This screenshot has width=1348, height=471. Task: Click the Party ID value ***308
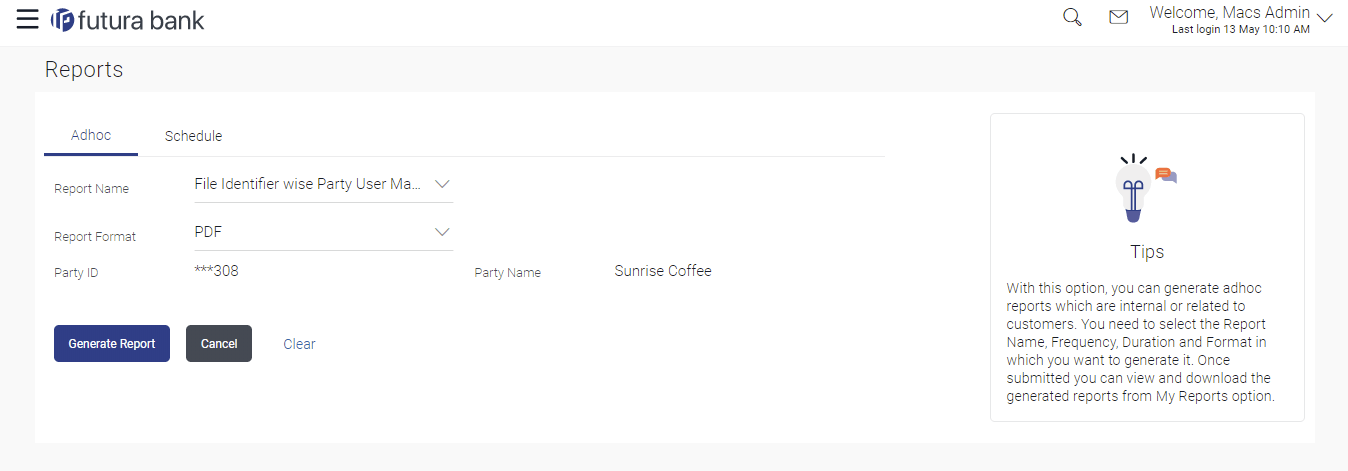click(216, 271)
